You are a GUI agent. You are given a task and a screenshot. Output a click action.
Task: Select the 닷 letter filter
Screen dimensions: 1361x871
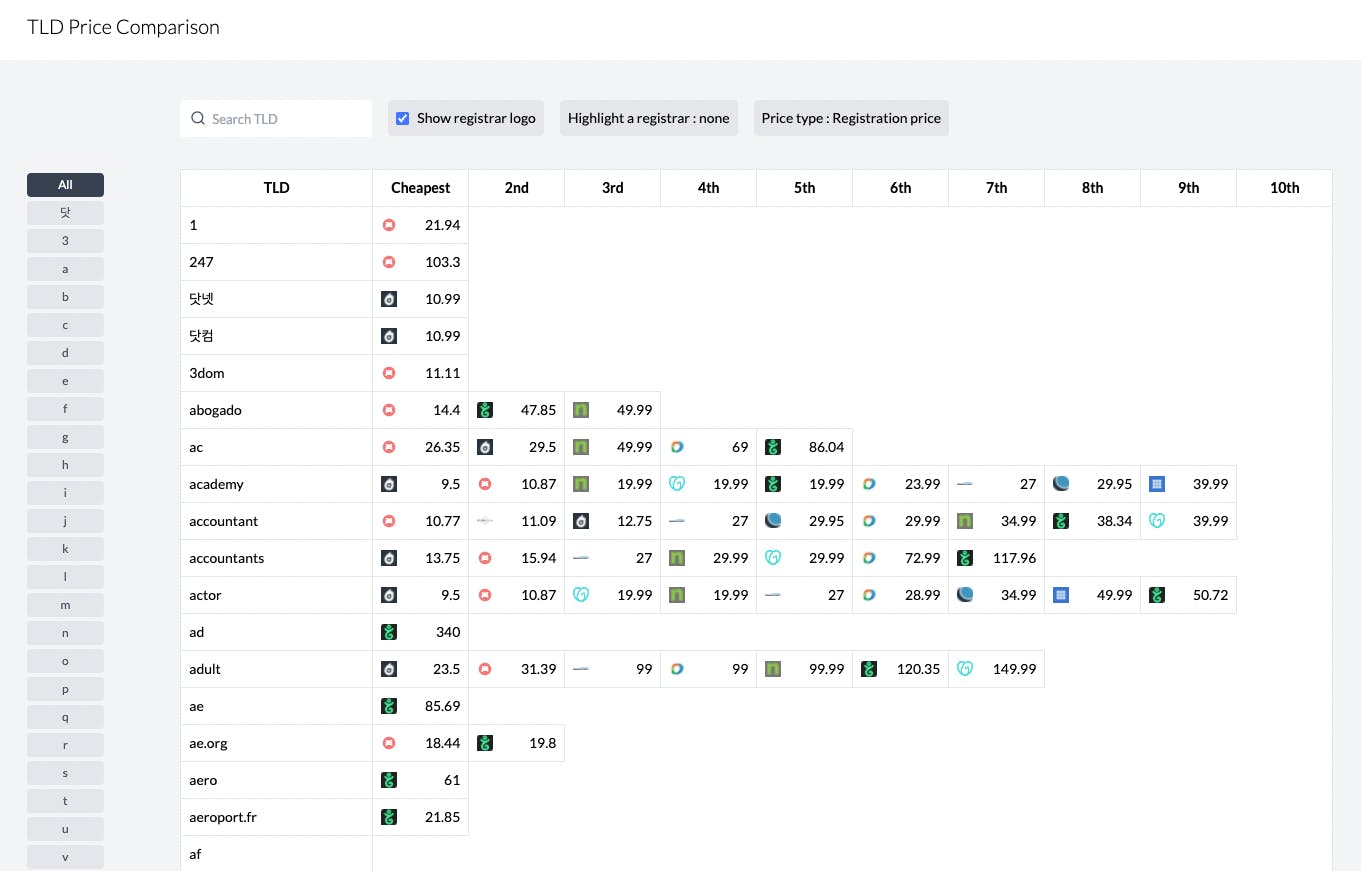65,213
